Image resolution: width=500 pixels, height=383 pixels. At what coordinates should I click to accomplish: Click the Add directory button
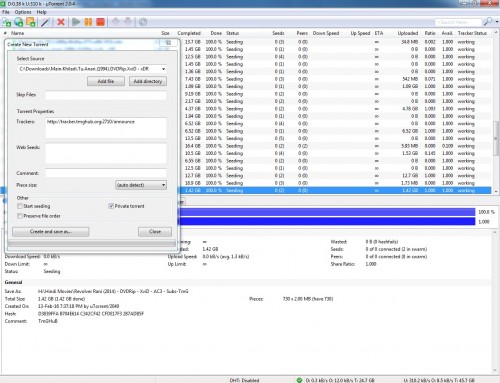tap(148, 81)
